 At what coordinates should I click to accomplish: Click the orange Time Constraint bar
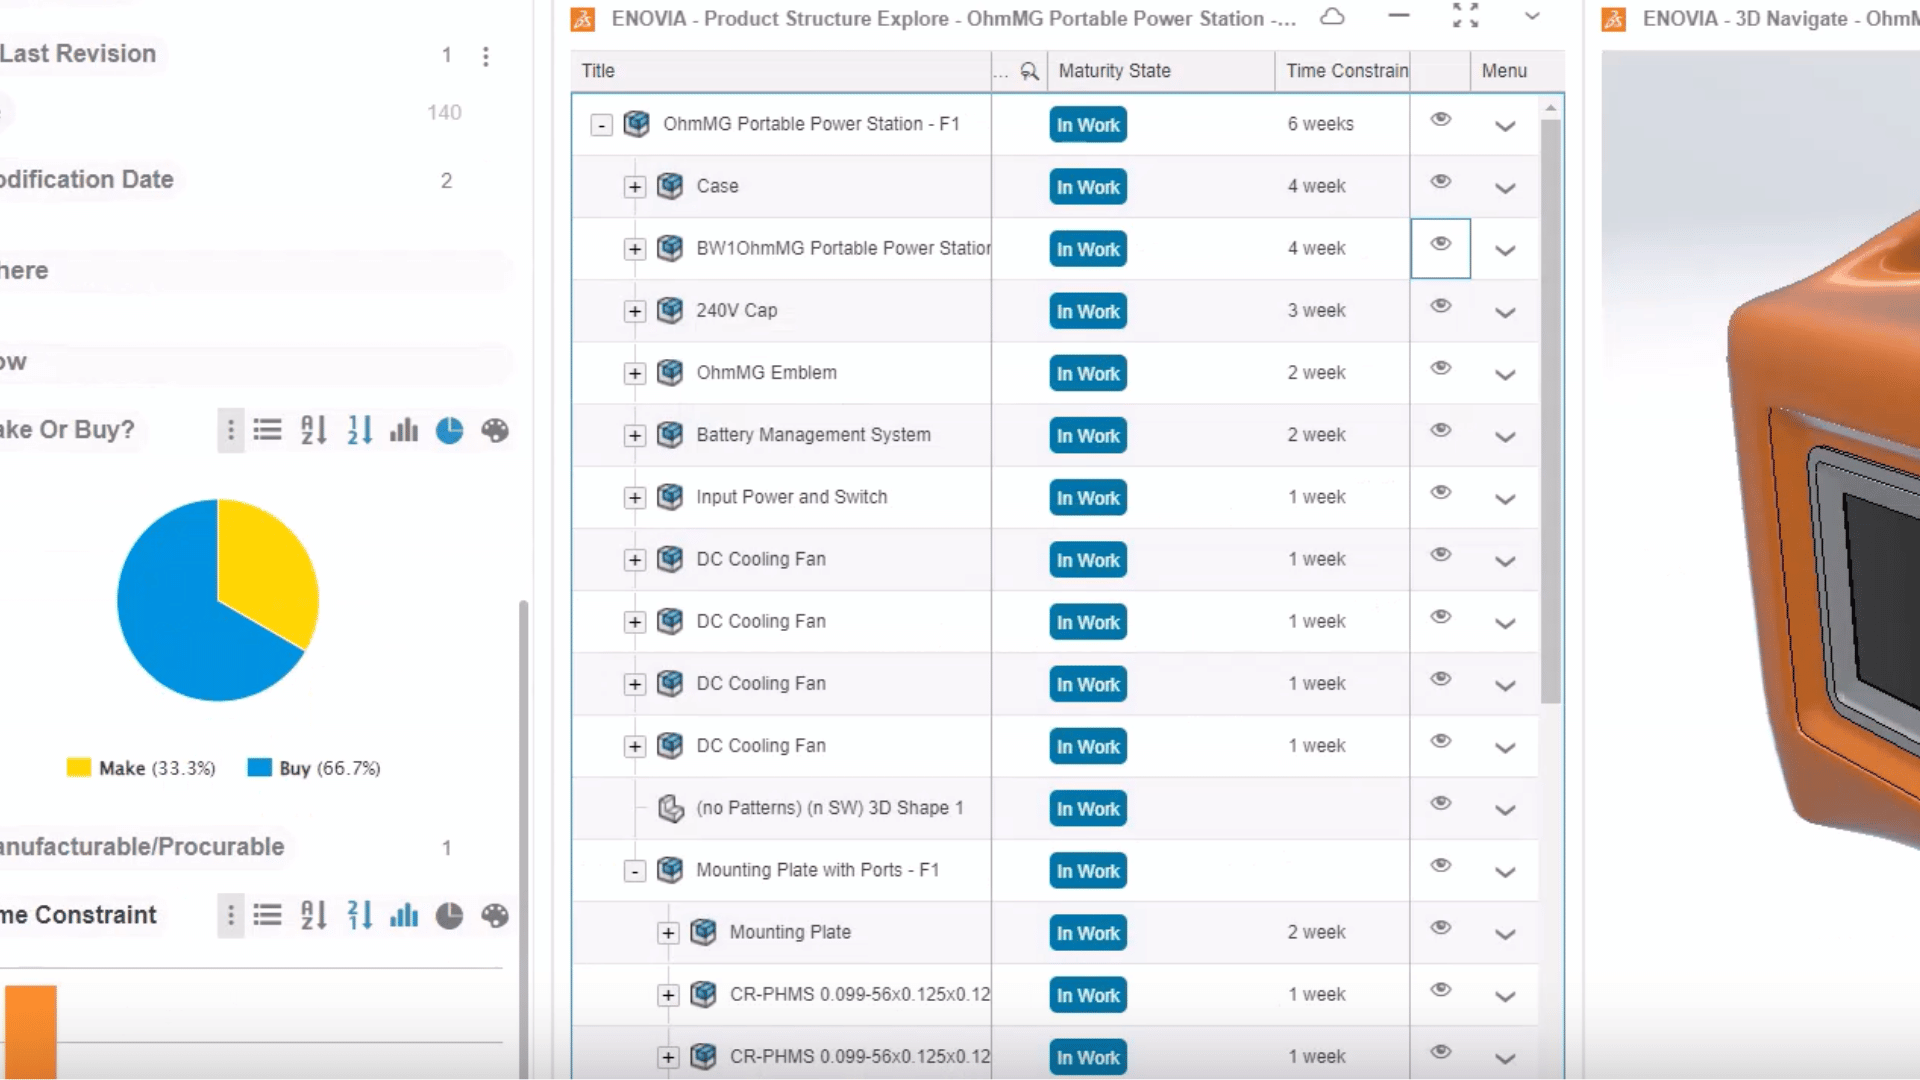coord(31,1031)
